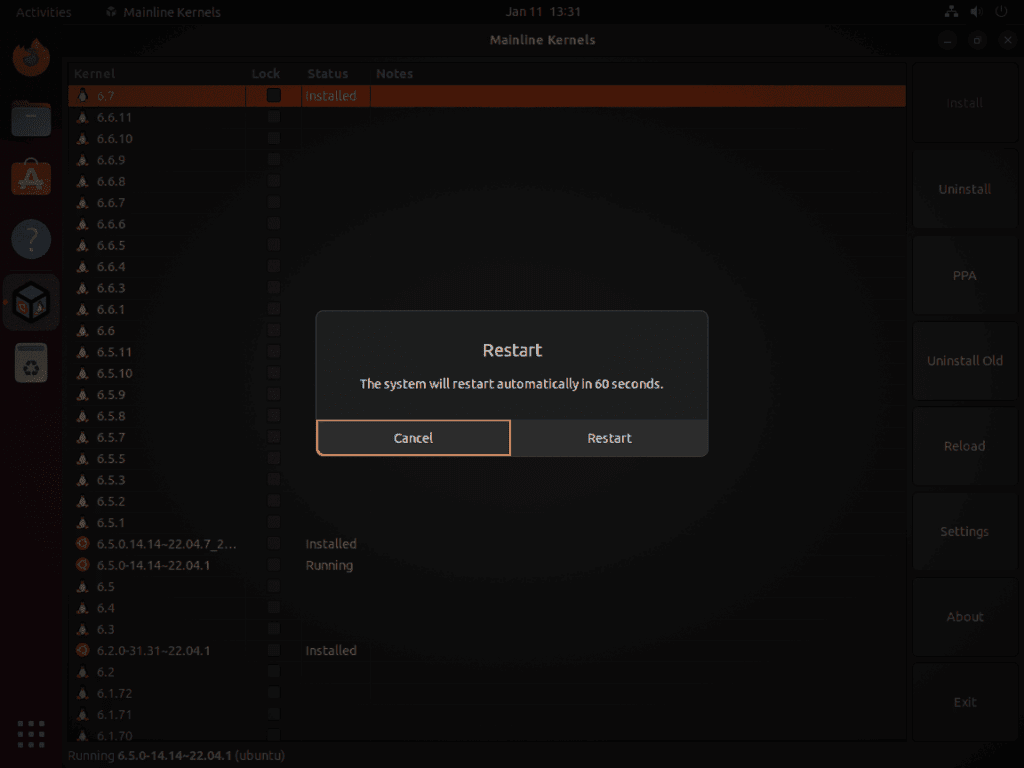This screenshot has width=1024, height=768.
Task: Confirm the Restart in the dialog
Action: click(609, 437)
